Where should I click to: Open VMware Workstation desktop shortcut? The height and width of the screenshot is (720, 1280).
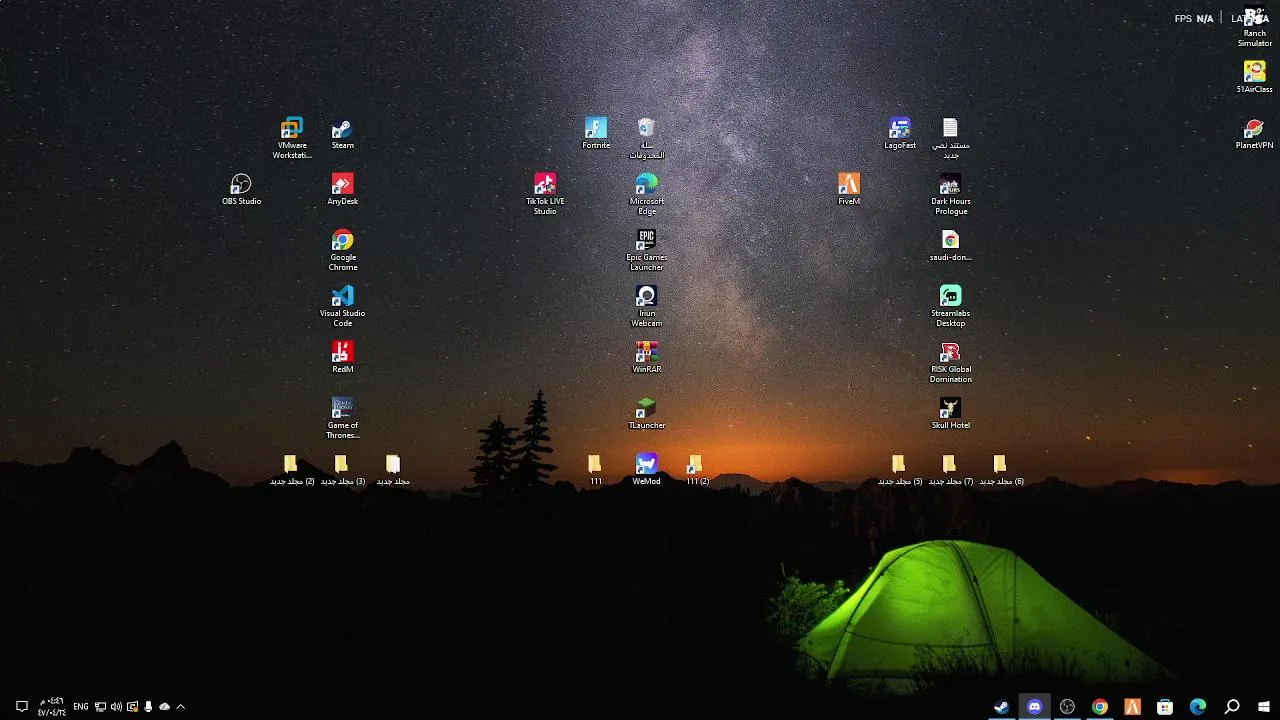tap(292, 138)
